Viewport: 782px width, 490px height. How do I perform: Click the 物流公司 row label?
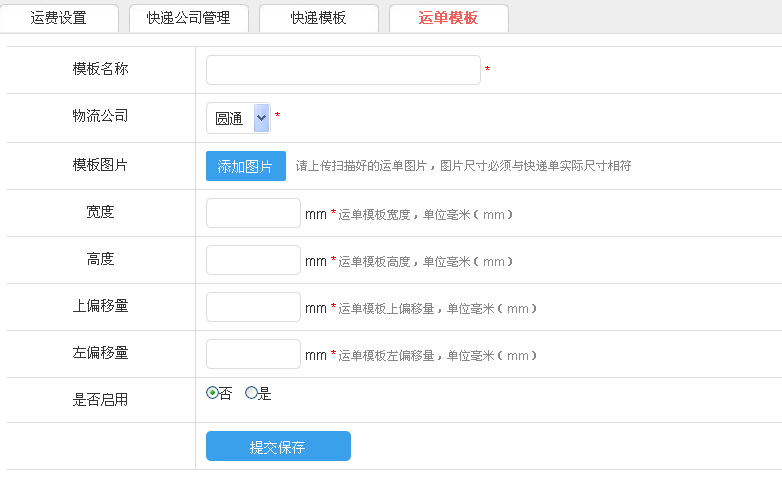tap(100, 116)
